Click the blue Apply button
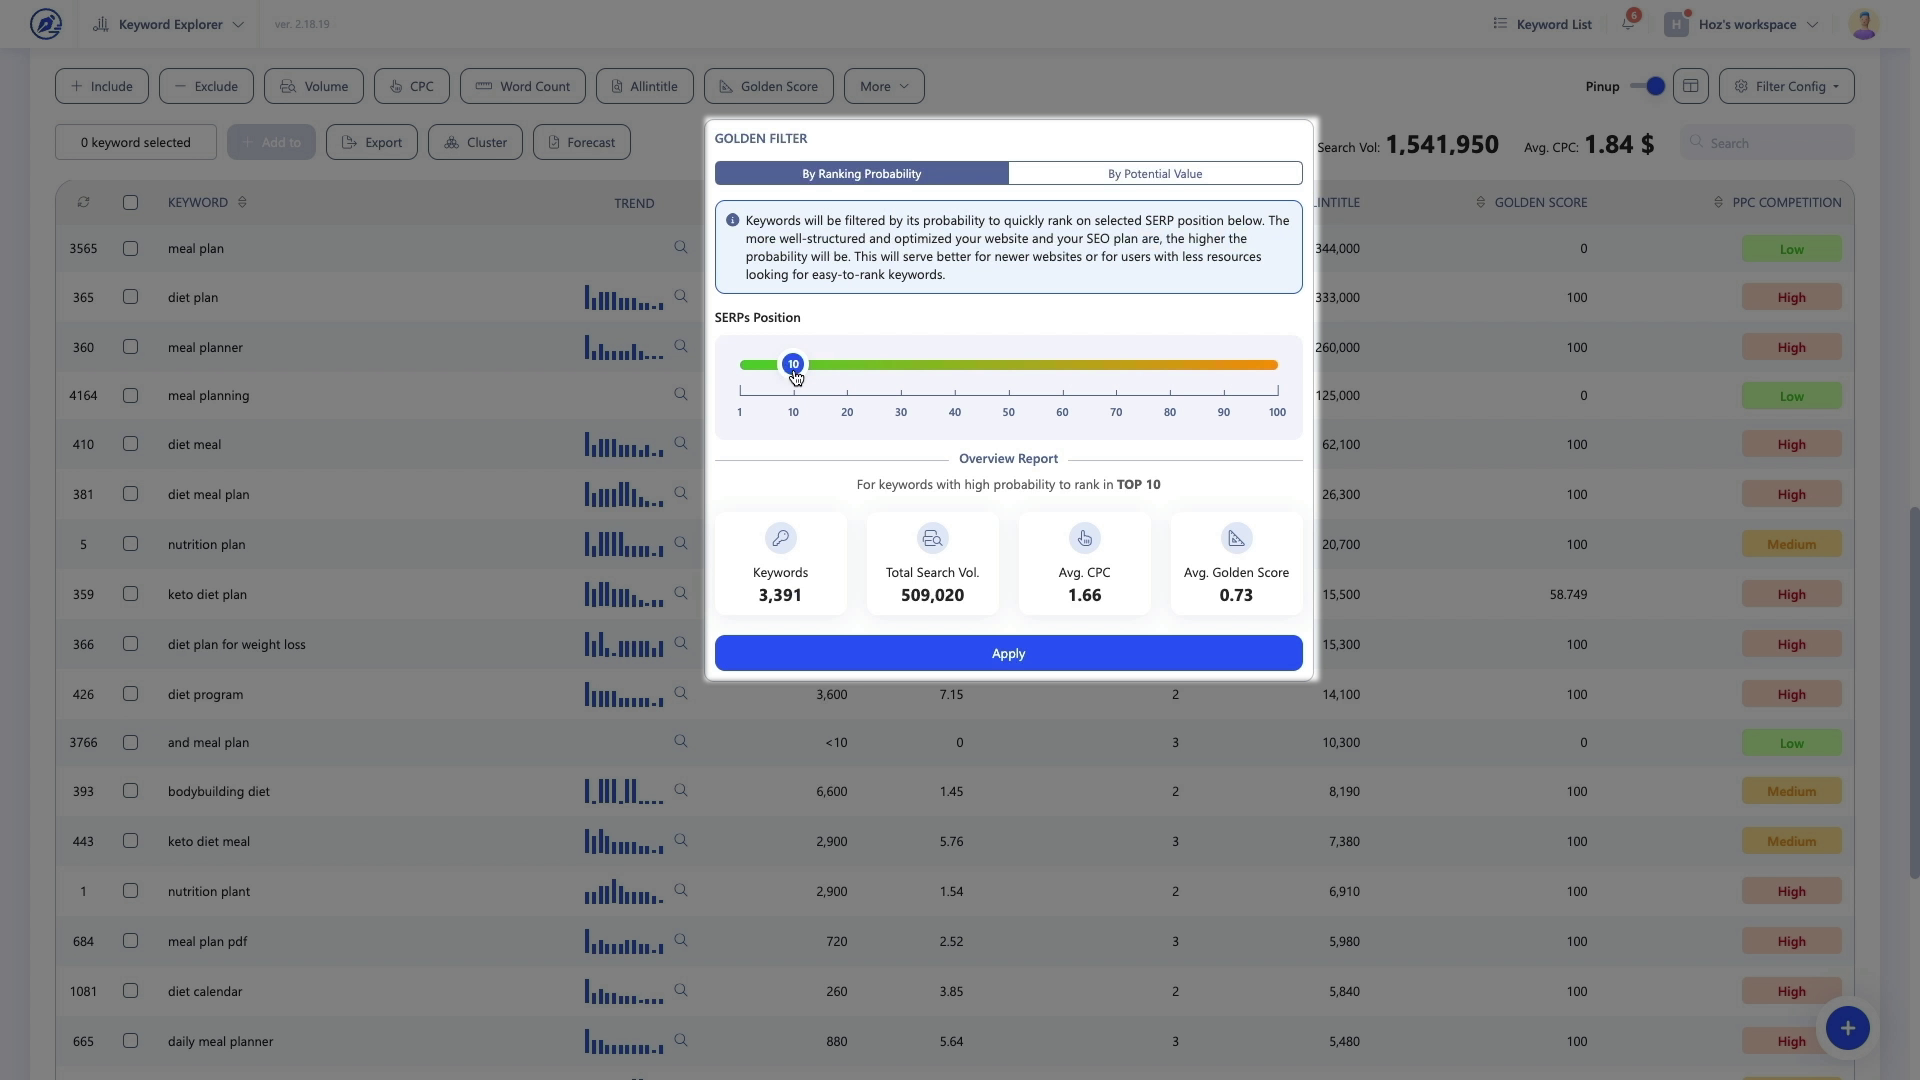This screenshot has height=1080, width=1920. [1008, 653]
